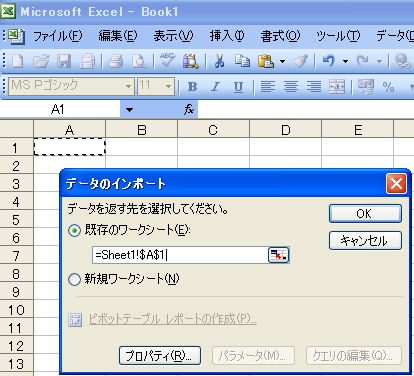Open the 編集(E) menu
Viewport: 414px width, 376px height.
pos(118,36)
